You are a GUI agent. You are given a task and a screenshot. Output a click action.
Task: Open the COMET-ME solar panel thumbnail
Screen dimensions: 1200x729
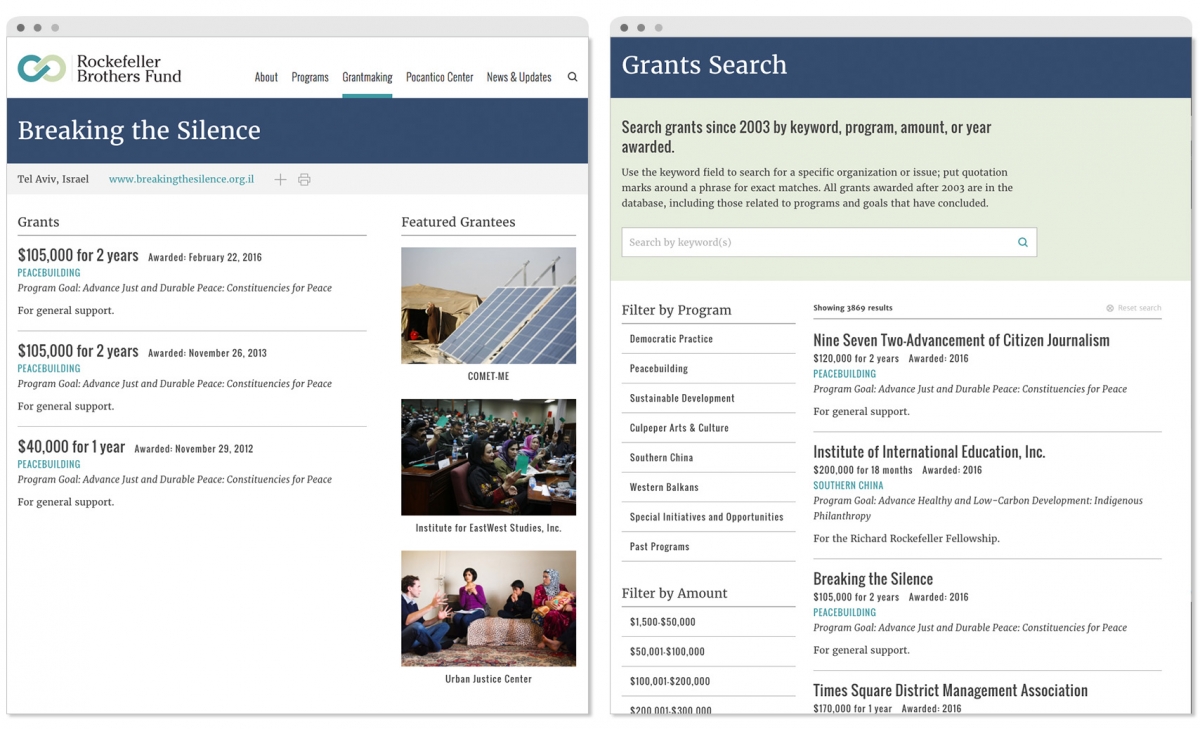[488, 305]
